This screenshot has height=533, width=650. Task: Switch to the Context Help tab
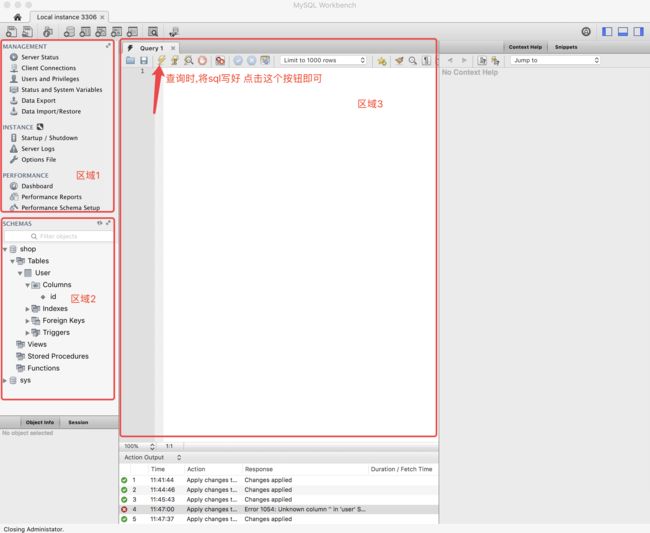pyautogui.click(x=525, y=47)
